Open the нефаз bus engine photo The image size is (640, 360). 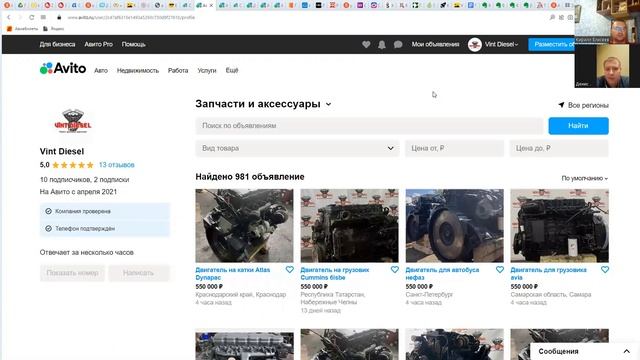(454, 225)
